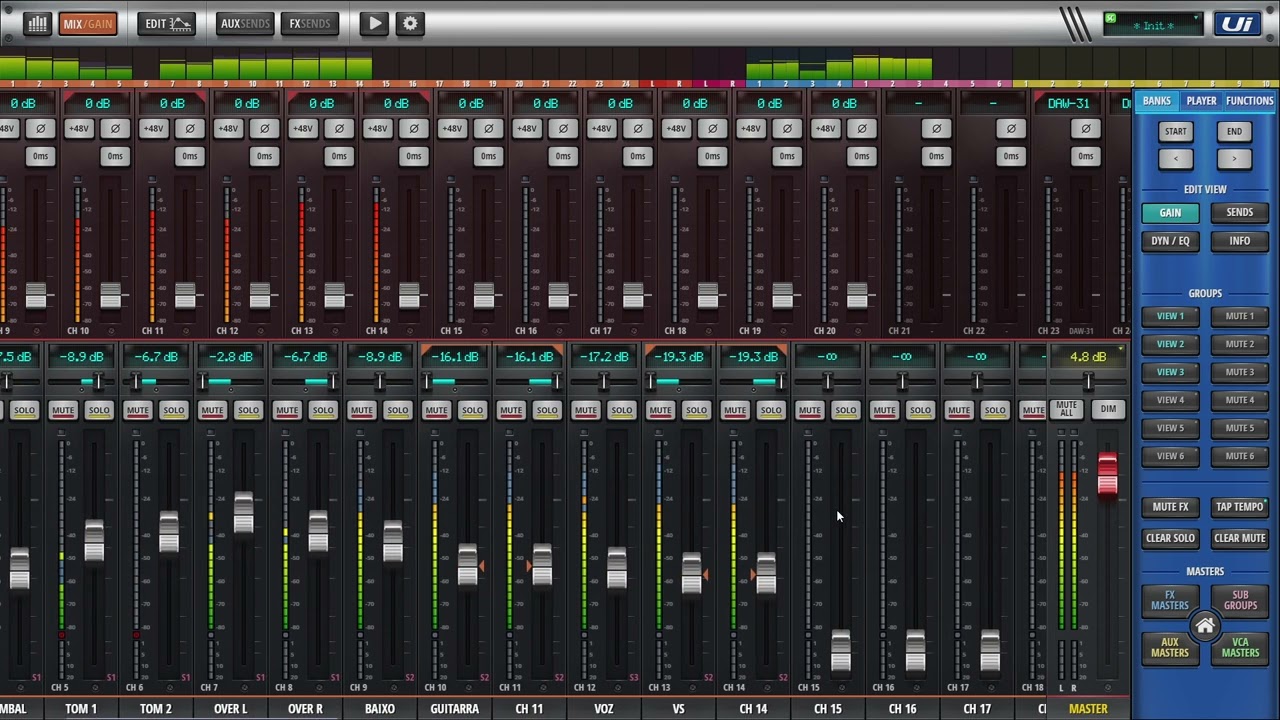Invert phase on gain strip CH 15

[x=488, y=128]
